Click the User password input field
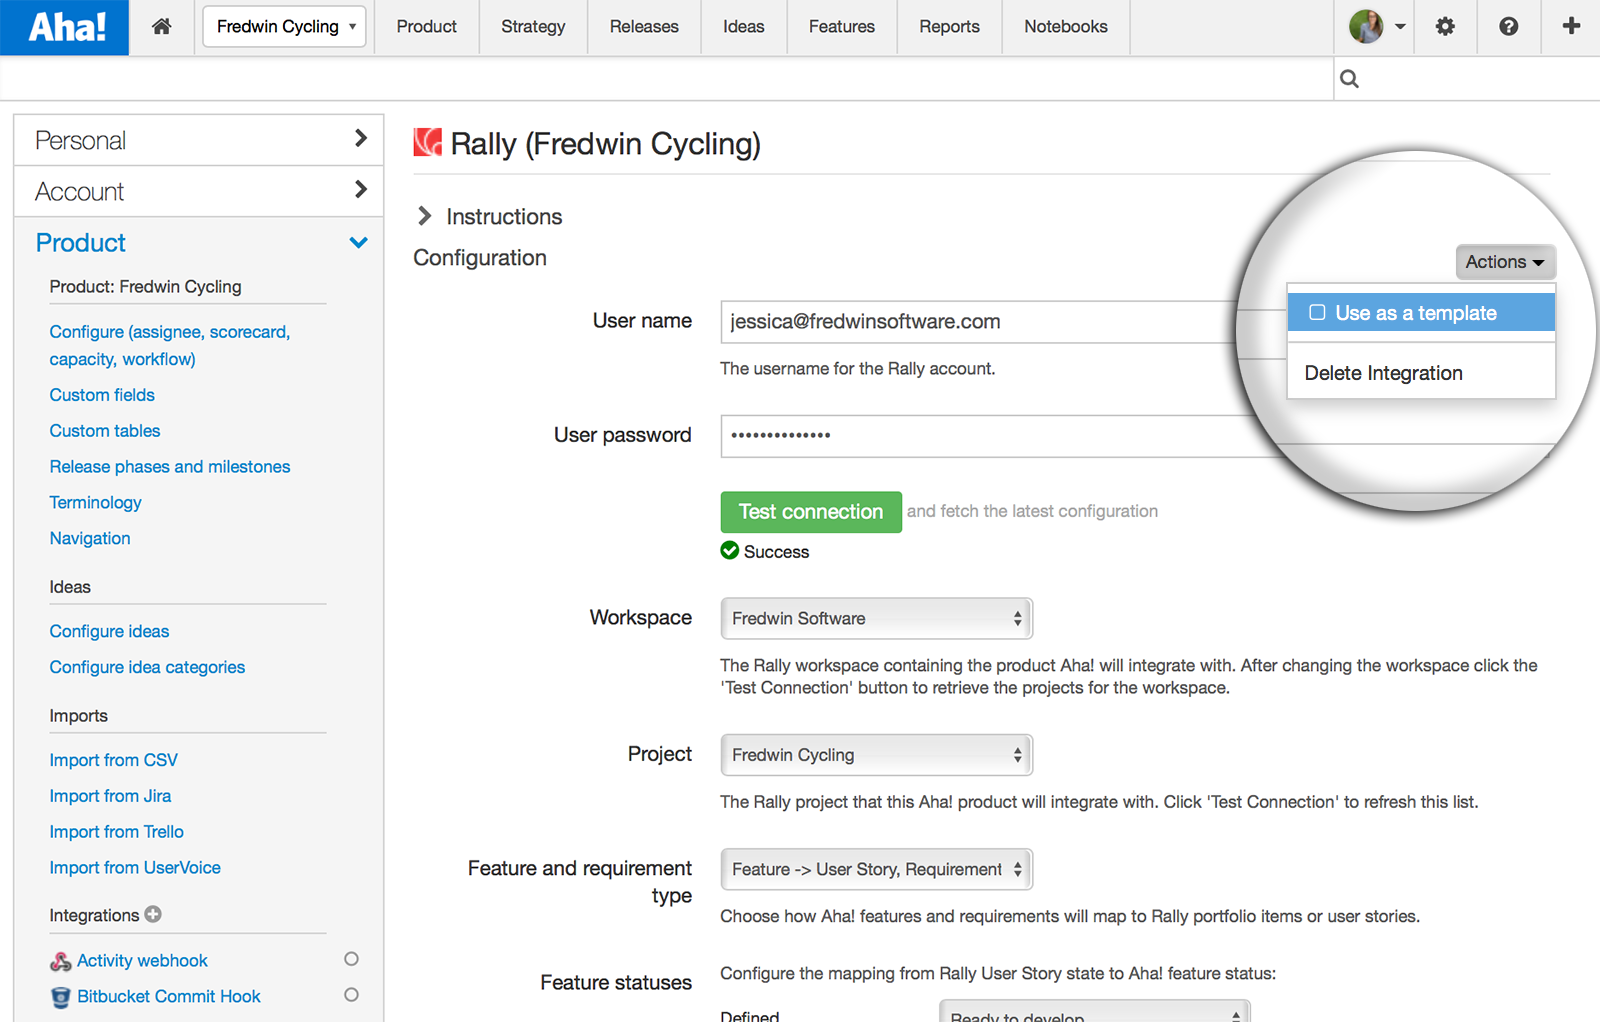1600x1022 pixels. tap(1000, 436)
